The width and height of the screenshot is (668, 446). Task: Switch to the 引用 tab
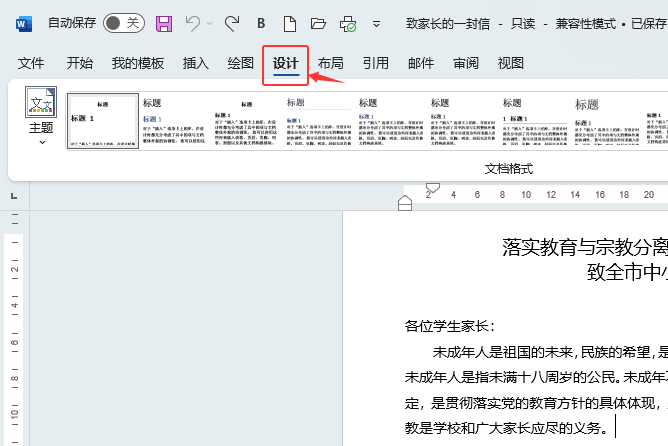(376, 63)
